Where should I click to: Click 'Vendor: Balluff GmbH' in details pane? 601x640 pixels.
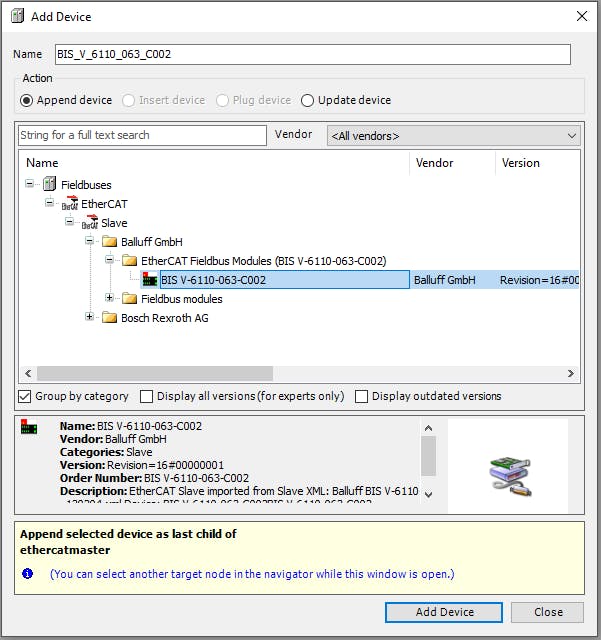[113, 439]
